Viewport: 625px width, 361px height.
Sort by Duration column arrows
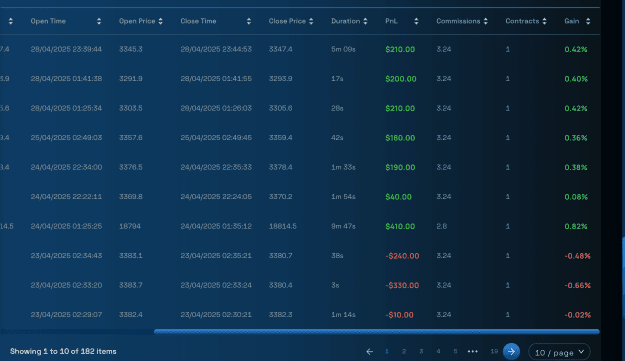point(365,22)
